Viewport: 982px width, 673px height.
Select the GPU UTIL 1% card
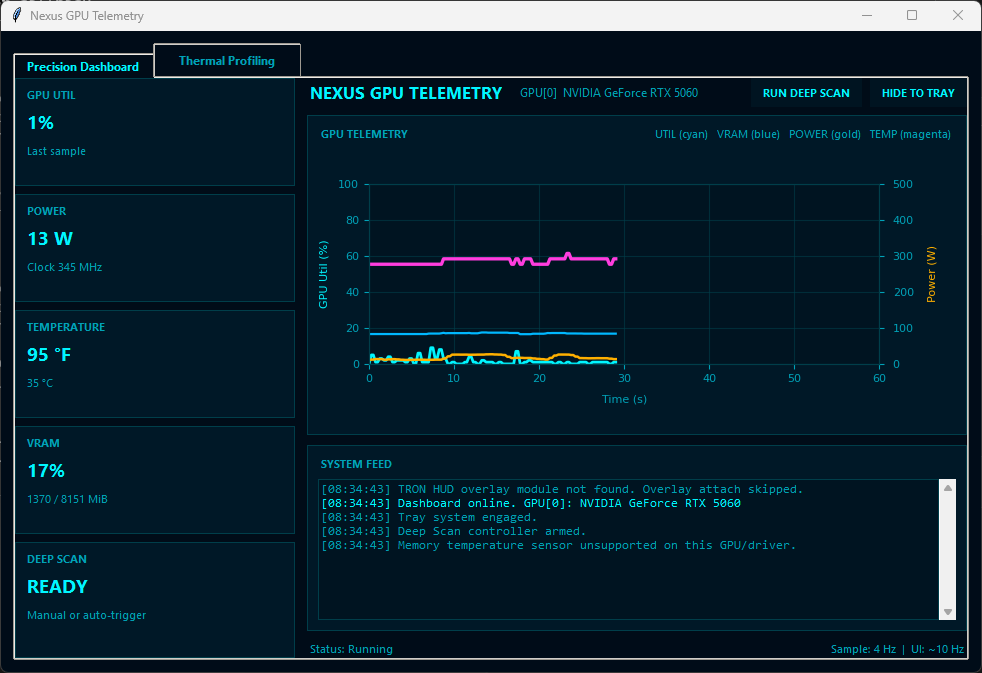(154, 132)
